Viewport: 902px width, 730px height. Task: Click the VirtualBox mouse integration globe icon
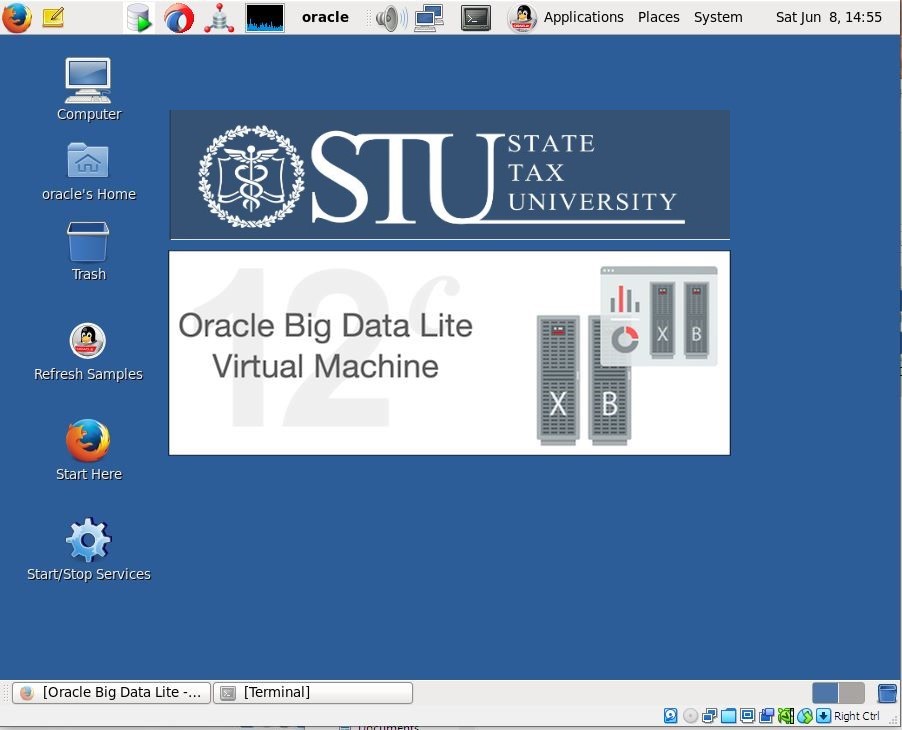coord(805,716)
